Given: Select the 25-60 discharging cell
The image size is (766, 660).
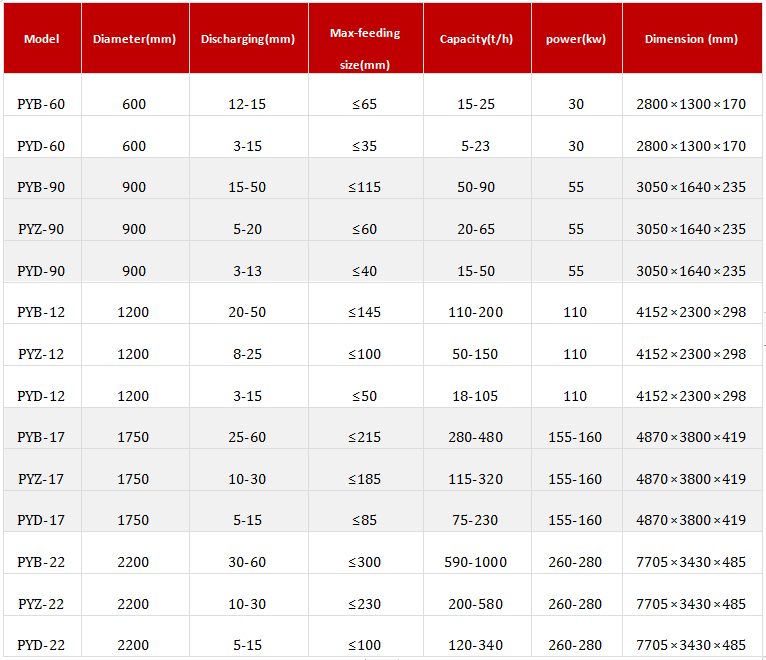Looking at the screenshot, I should click(247, 437).
